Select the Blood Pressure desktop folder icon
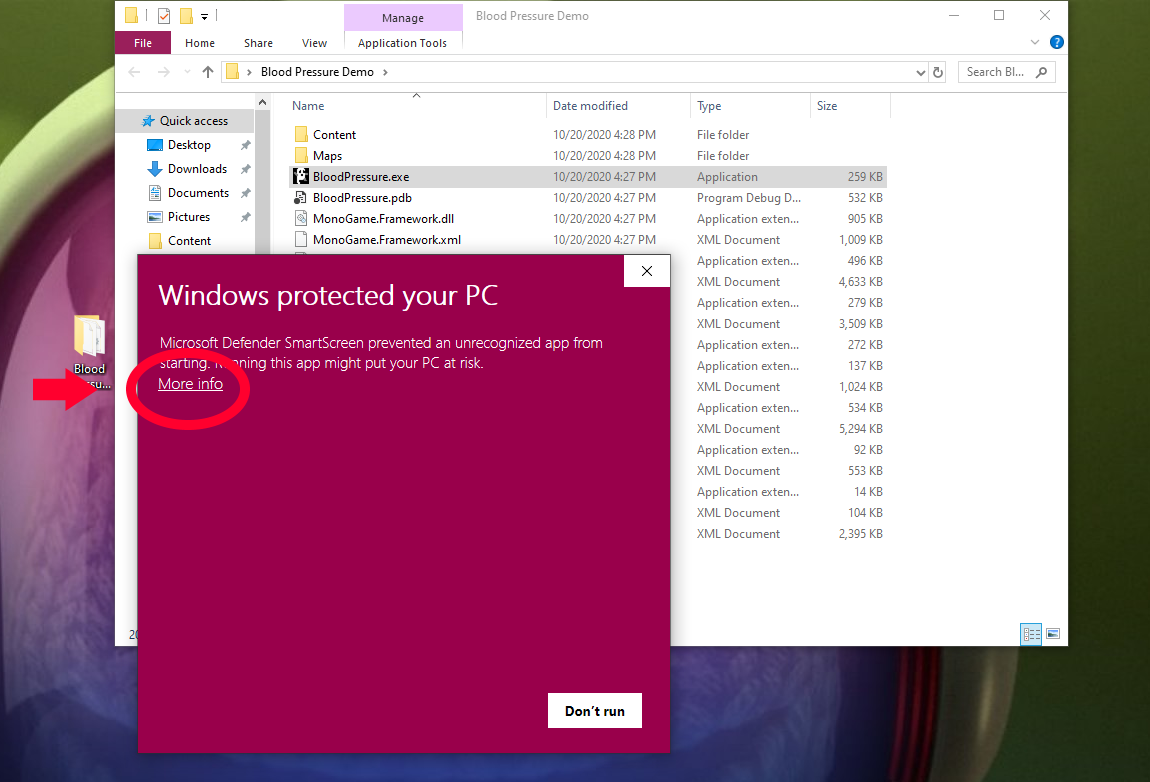This screenshot has height=782, width=1150. pyautogui.click(x=89, y=352)
